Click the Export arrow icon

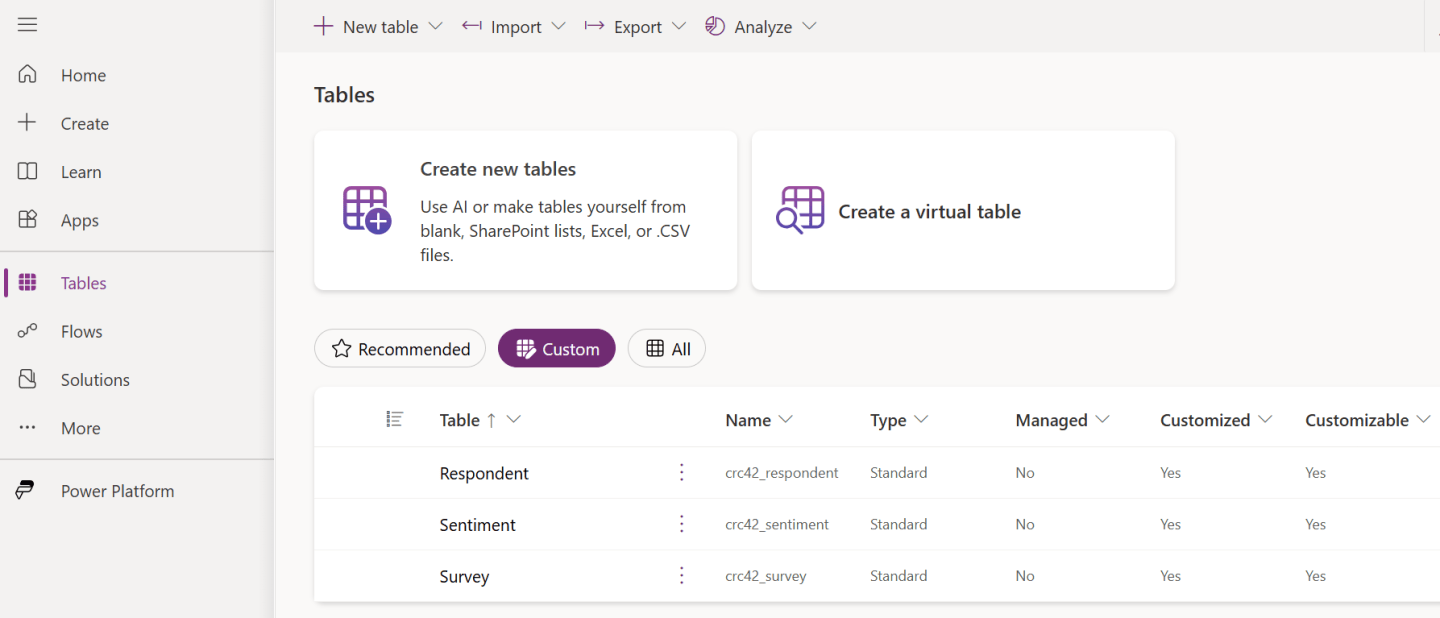[594, 26]
